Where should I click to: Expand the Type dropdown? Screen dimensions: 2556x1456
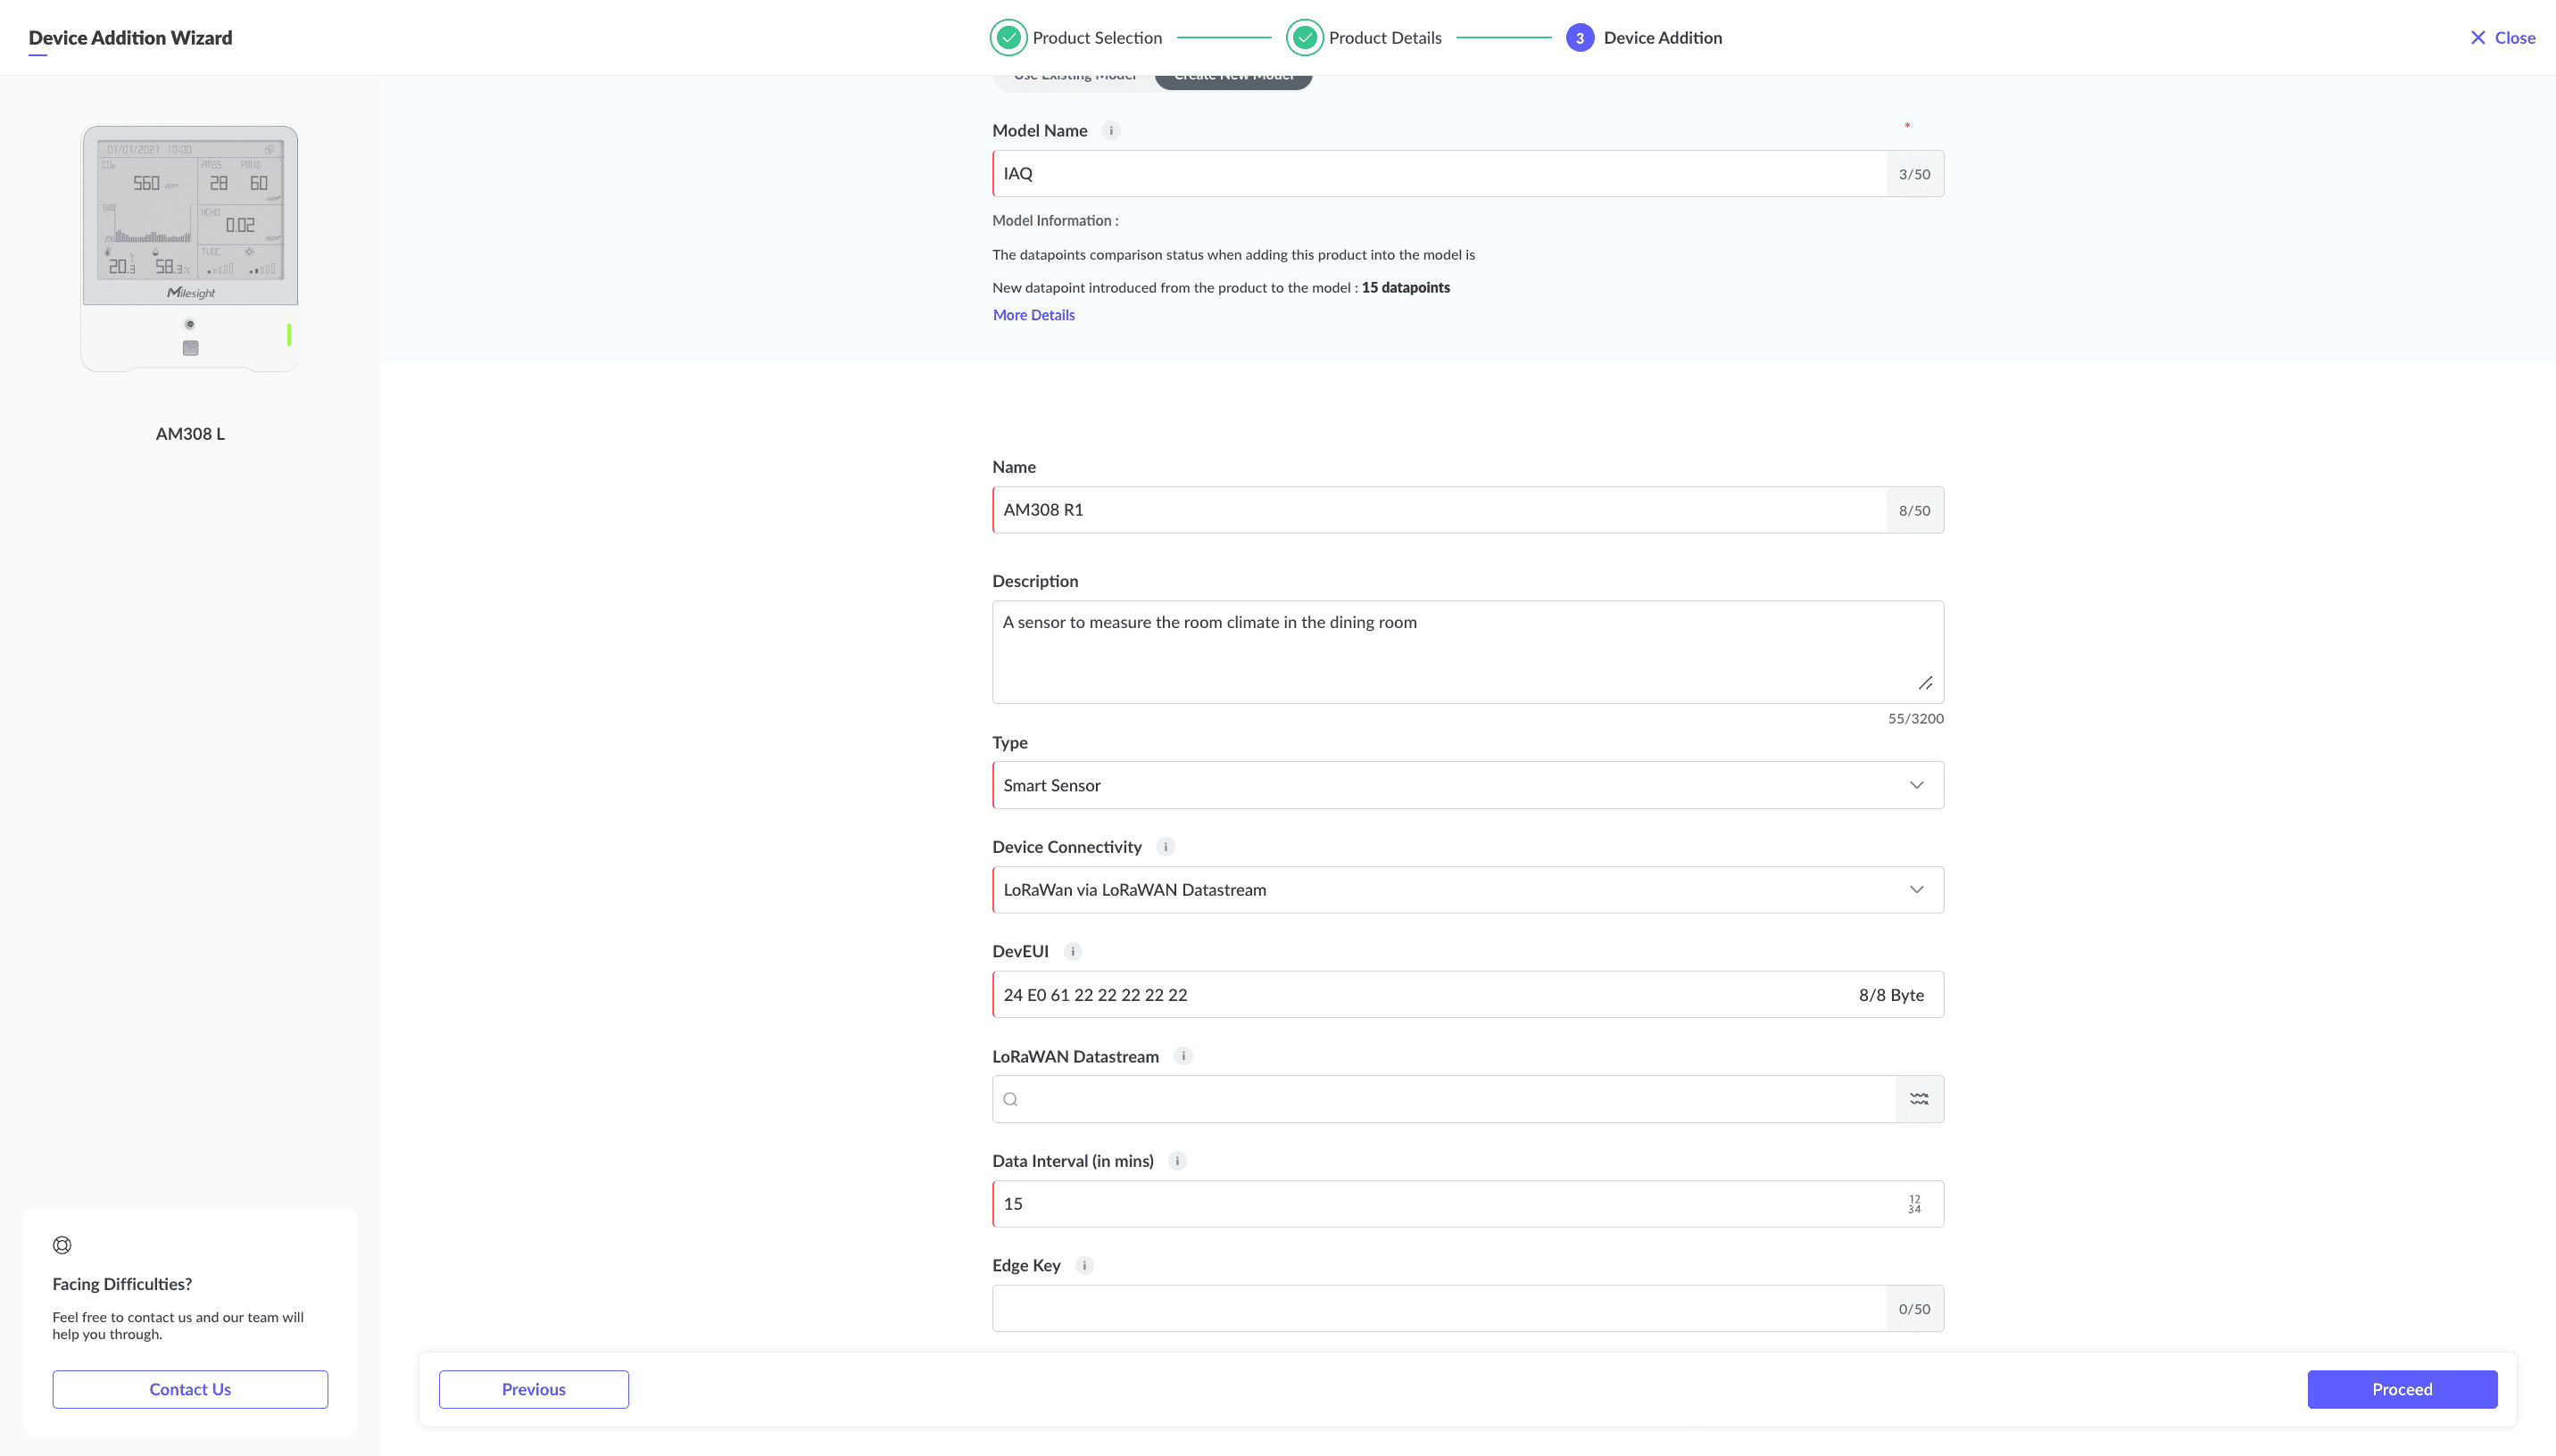click(x=1467, y=785)
